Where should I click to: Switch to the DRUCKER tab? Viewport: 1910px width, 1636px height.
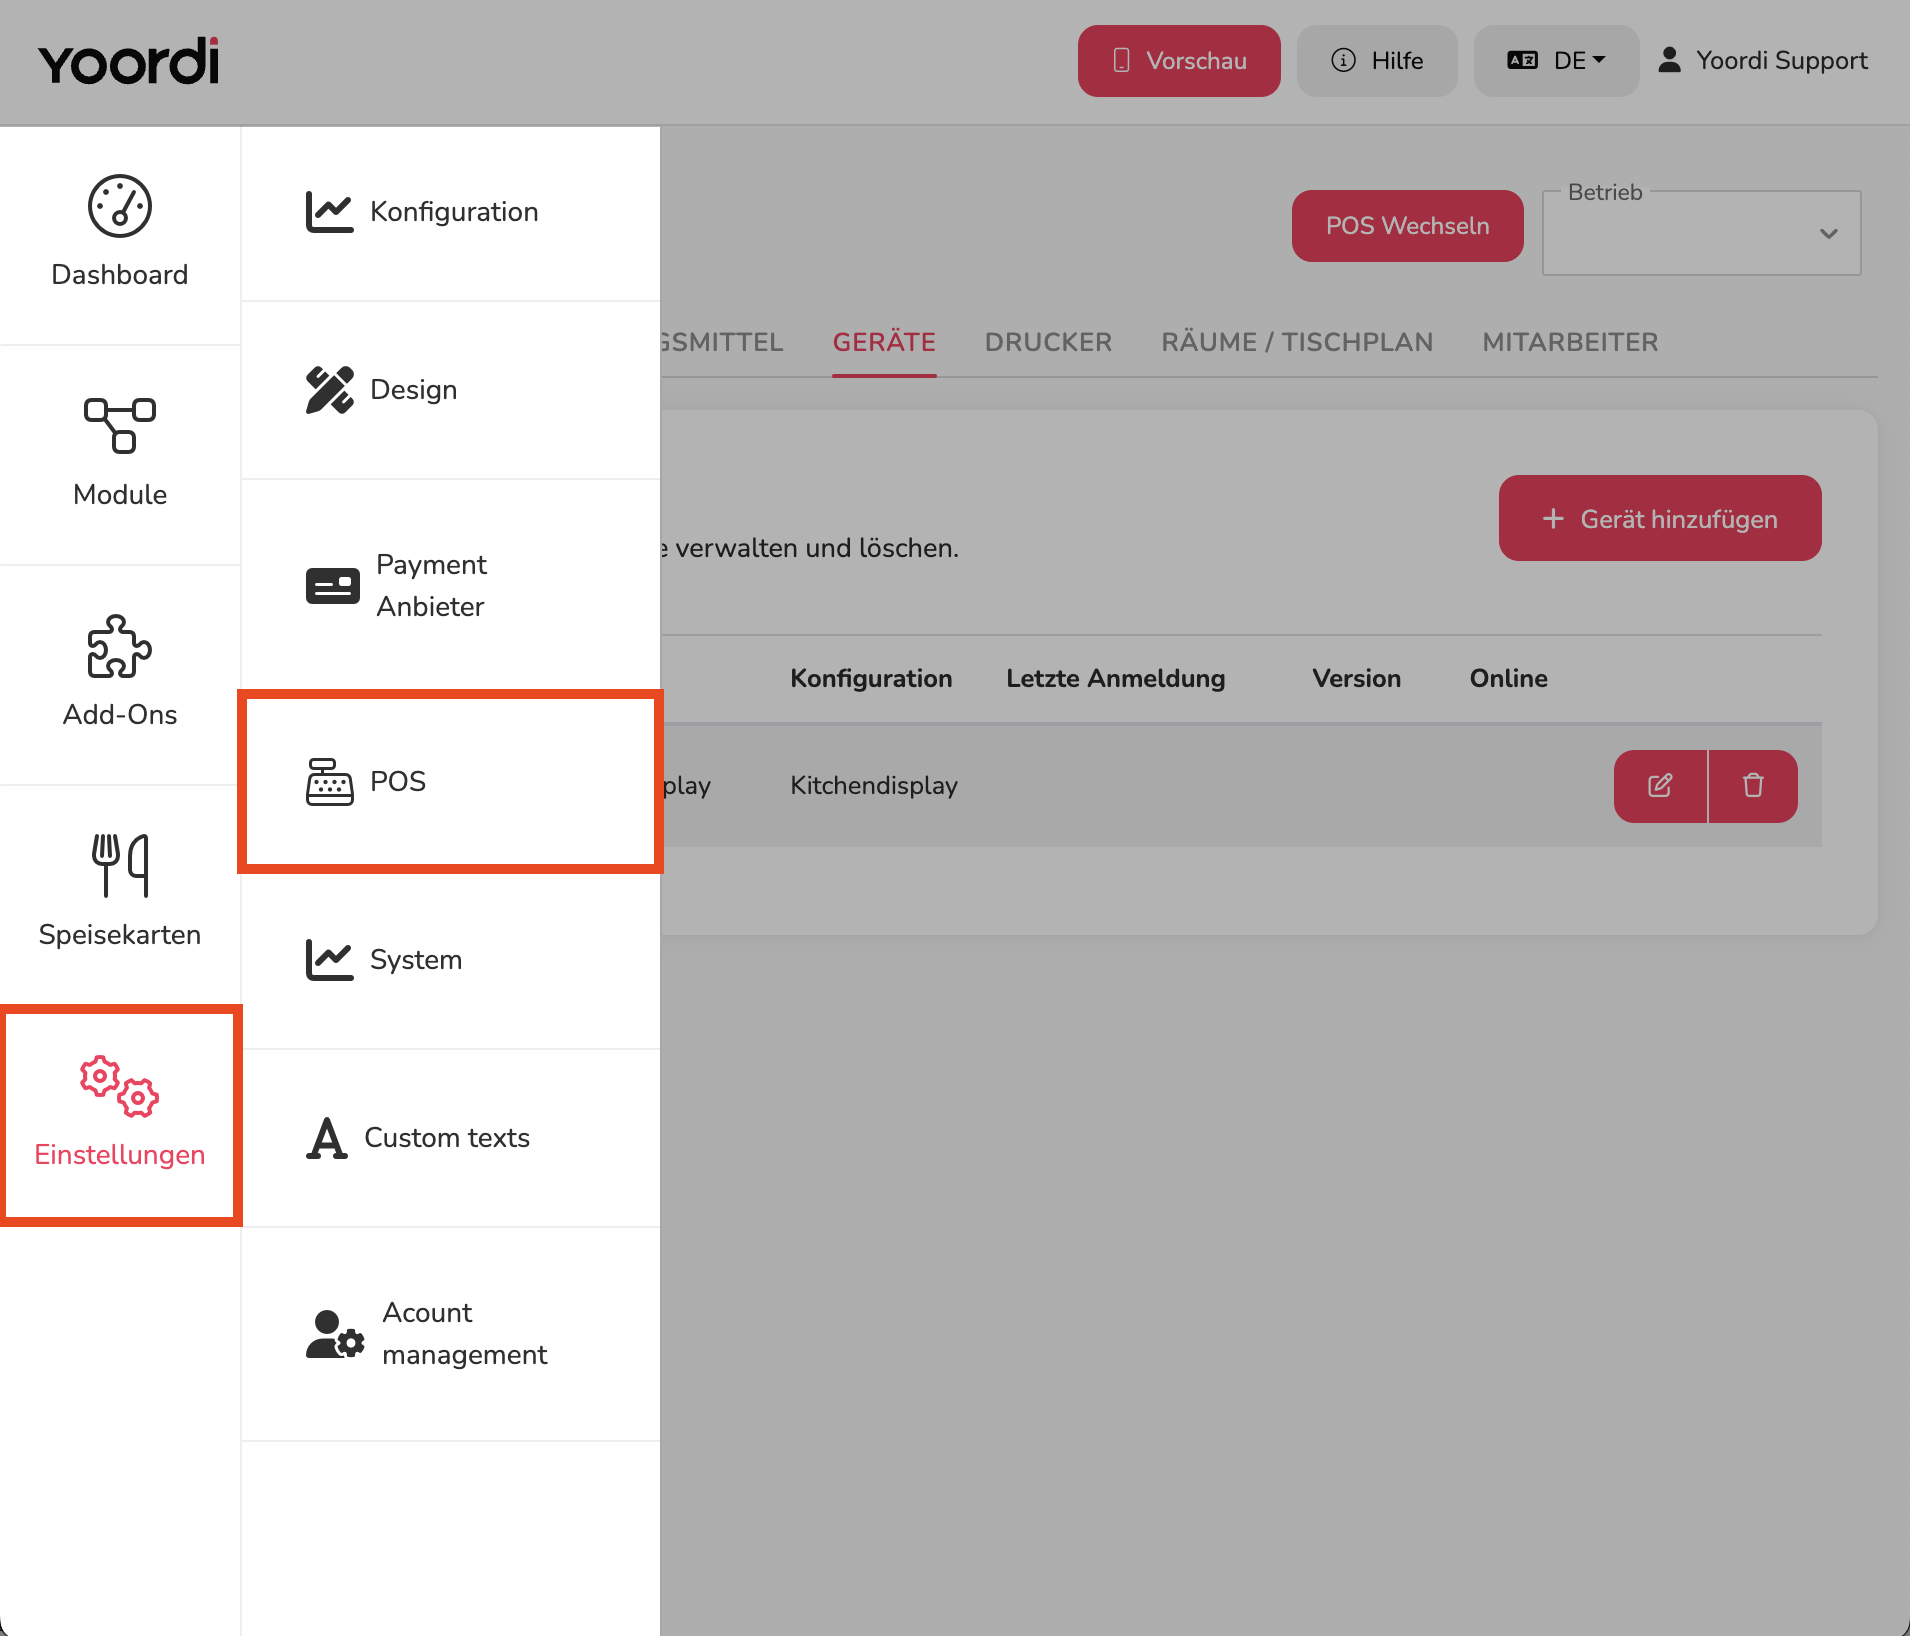pyautogui.click(x=1048, y=342)
